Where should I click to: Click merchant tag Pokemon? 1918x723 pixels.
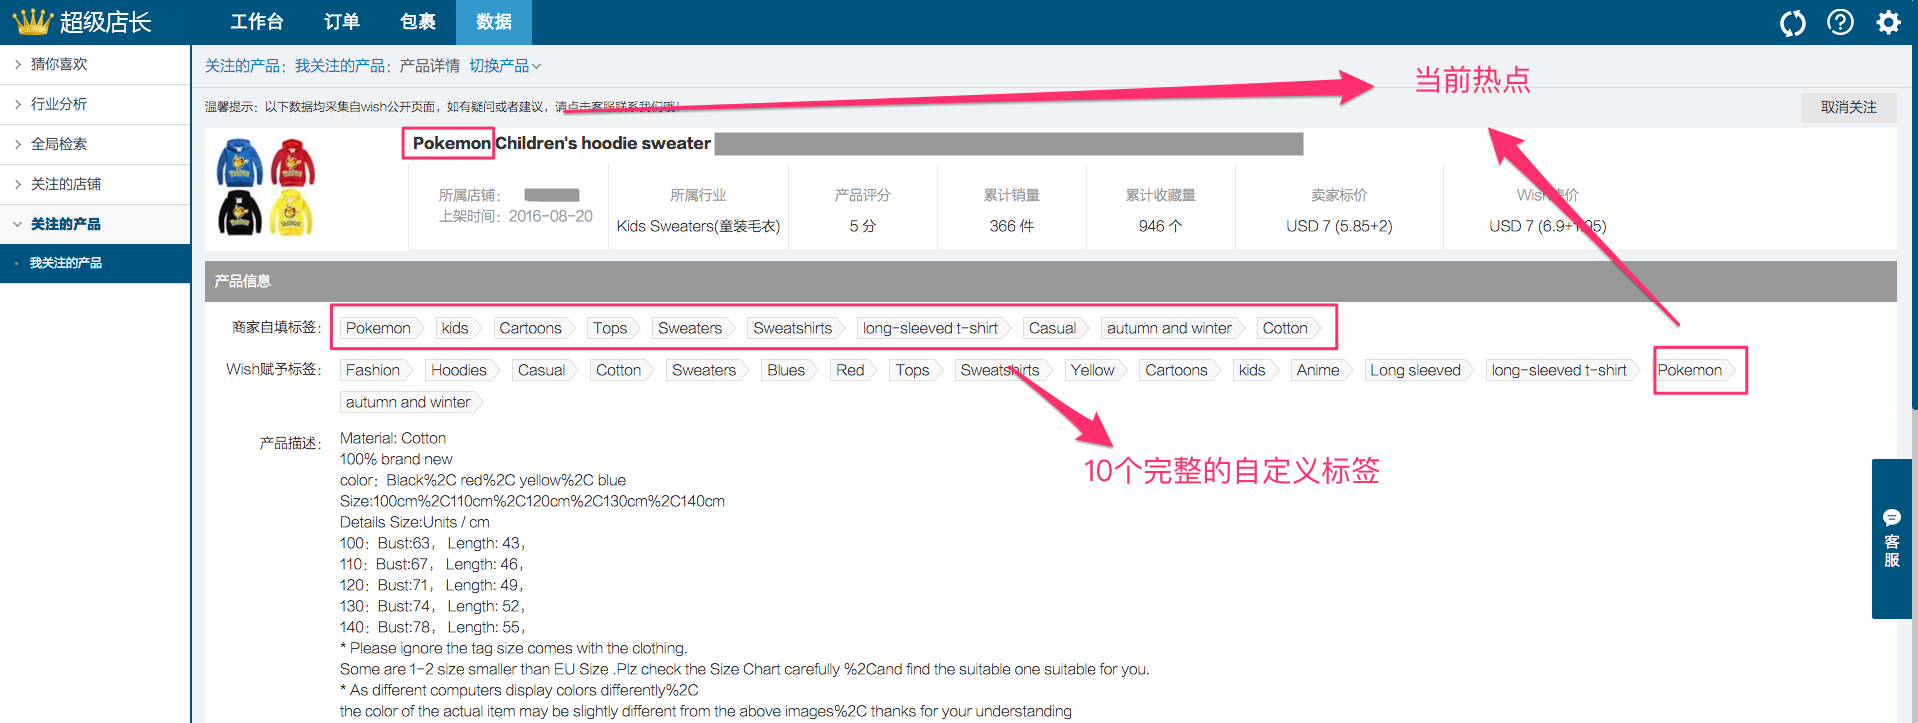tap(380, 328)
